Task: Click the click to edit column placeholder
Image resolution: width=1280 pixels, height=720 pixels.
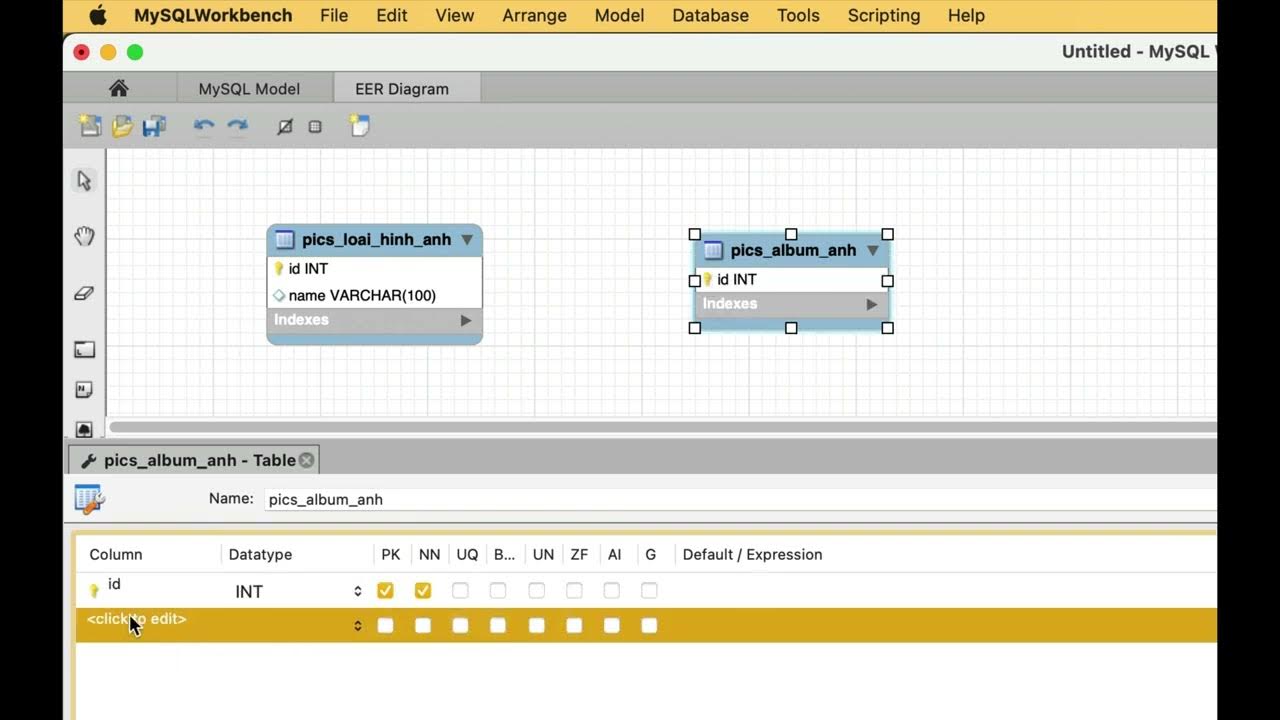Action: [136, 619]
